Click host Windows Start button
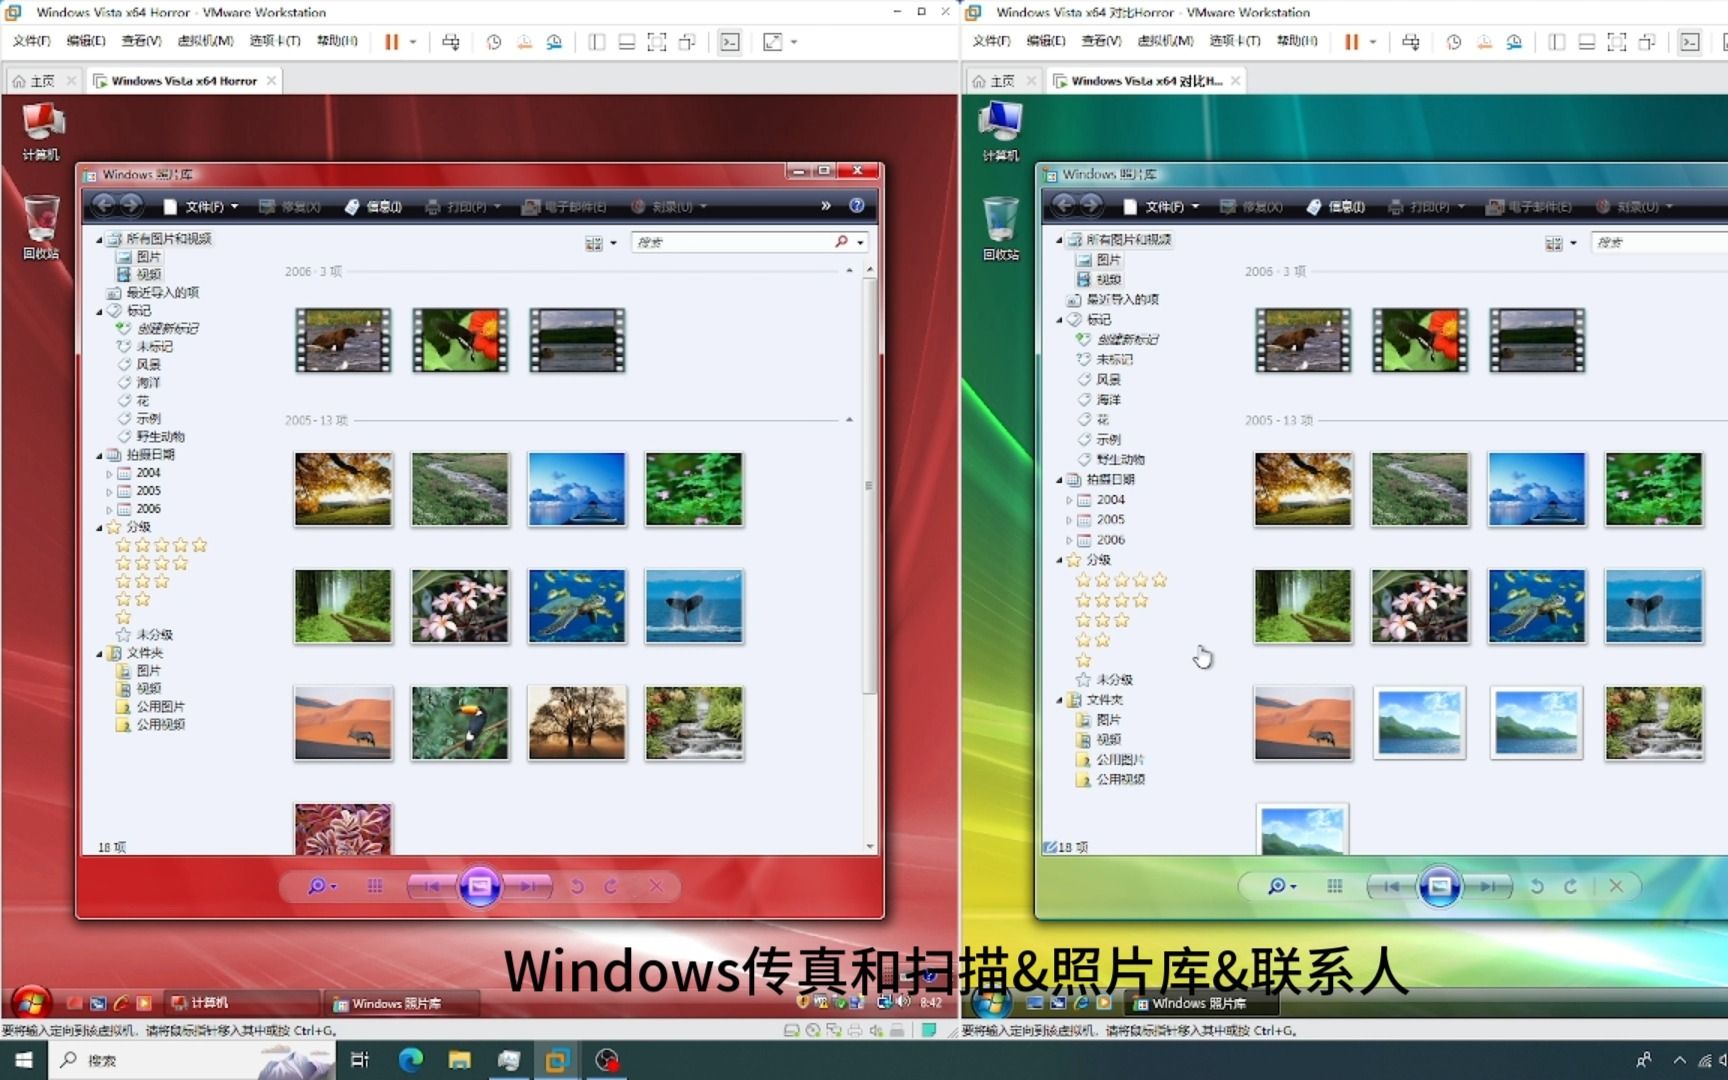The image size is (1728, 1080). pos(24,1060)
